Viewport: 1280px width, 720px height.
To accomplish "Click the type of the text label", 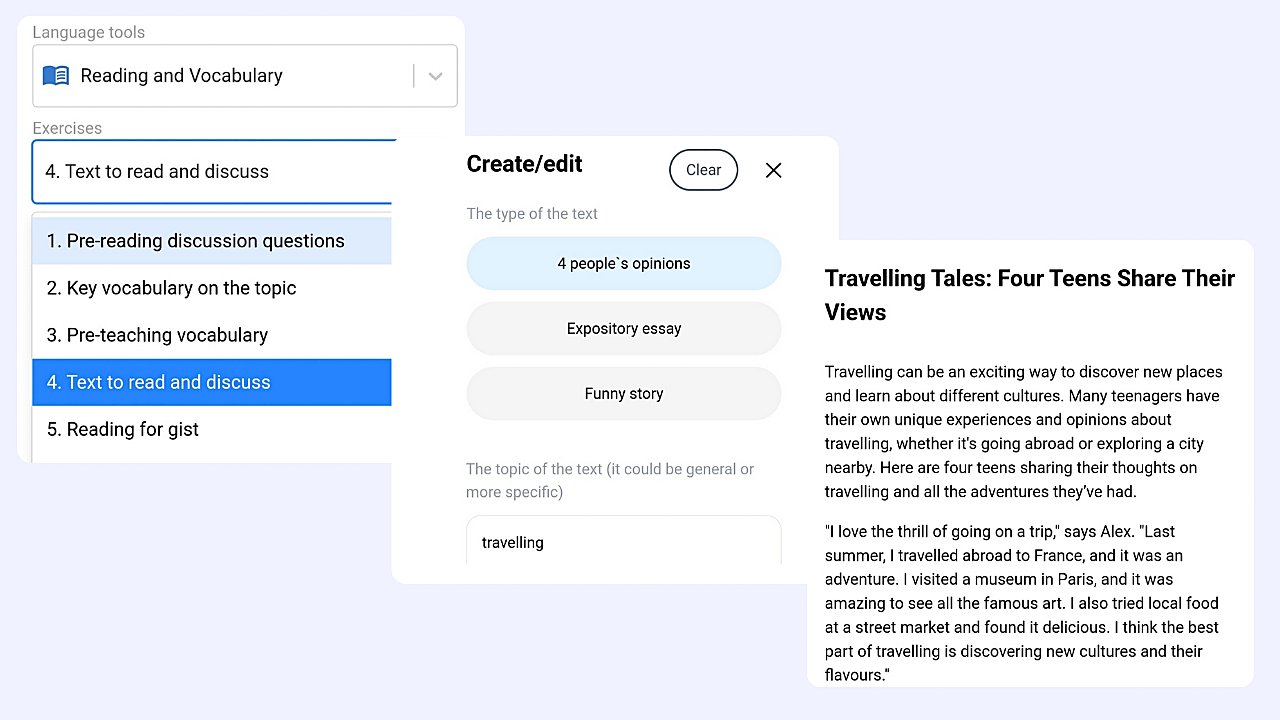I will point(532,213).
